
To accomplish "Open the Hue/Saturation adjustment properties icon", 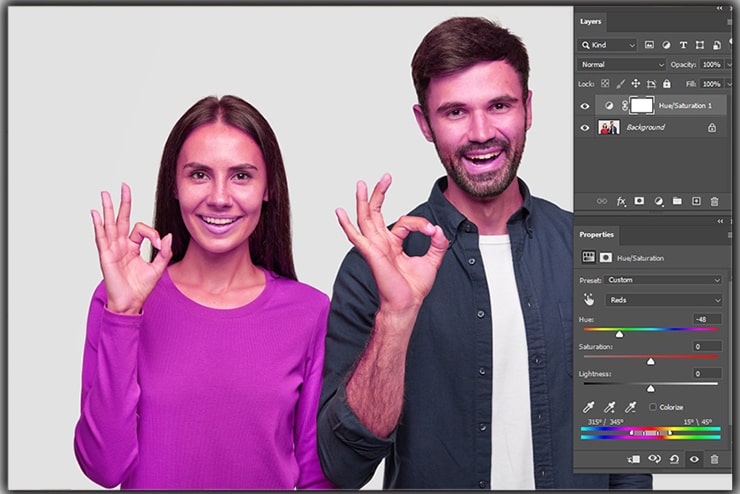I will (589, 257).
